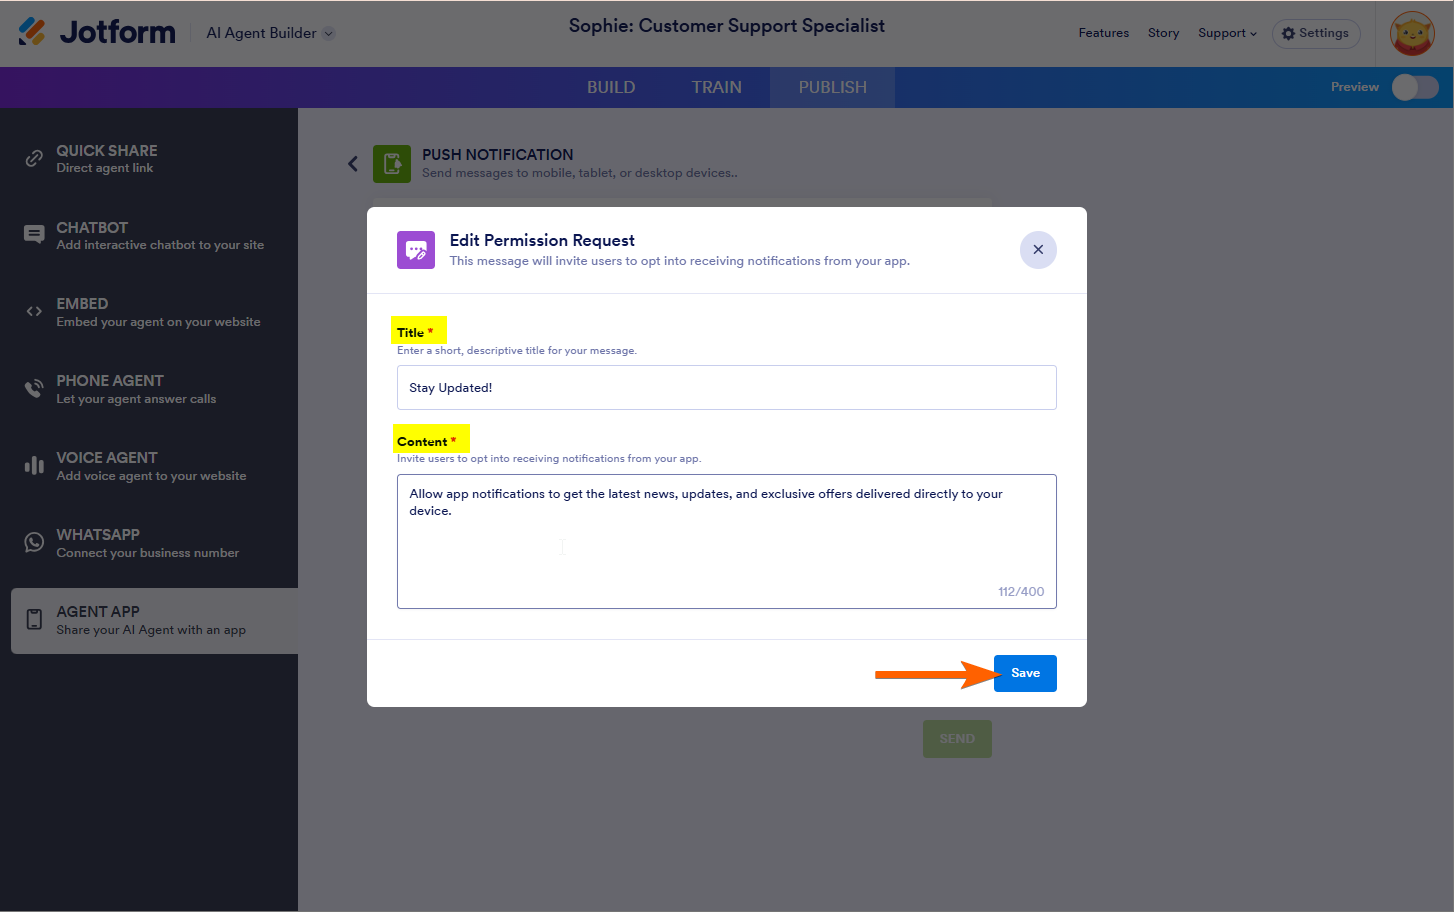
Task: Open the AI Agent Builder dropdown
Action: pyautogui.click(x=270, y=33)
